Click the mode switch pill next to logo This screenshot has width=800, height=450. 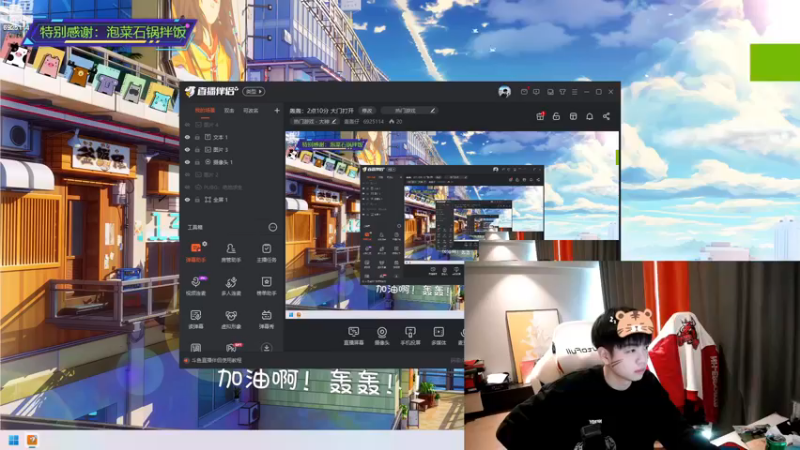(254, 92)
